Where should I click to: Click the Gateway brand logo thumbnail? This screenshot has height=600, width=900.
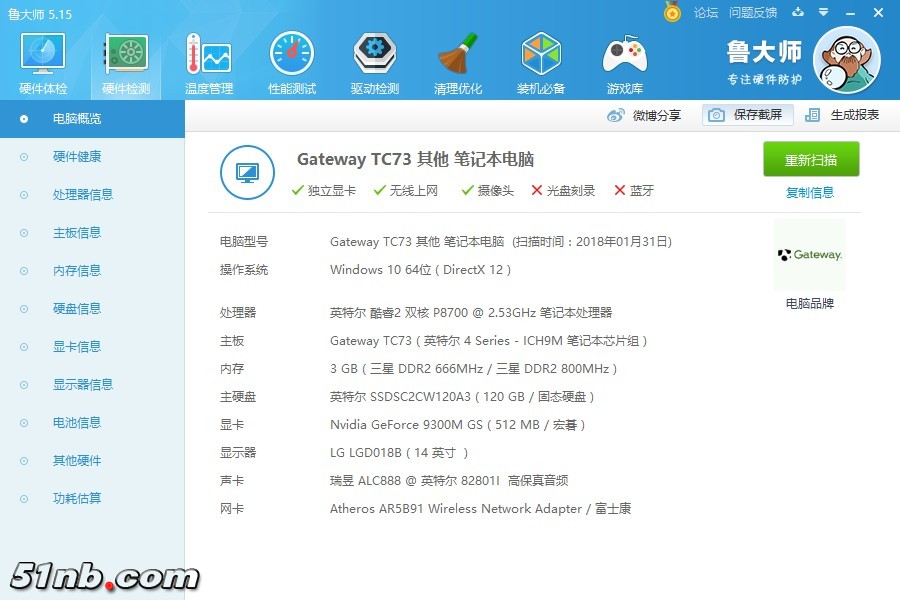(810, 255)
